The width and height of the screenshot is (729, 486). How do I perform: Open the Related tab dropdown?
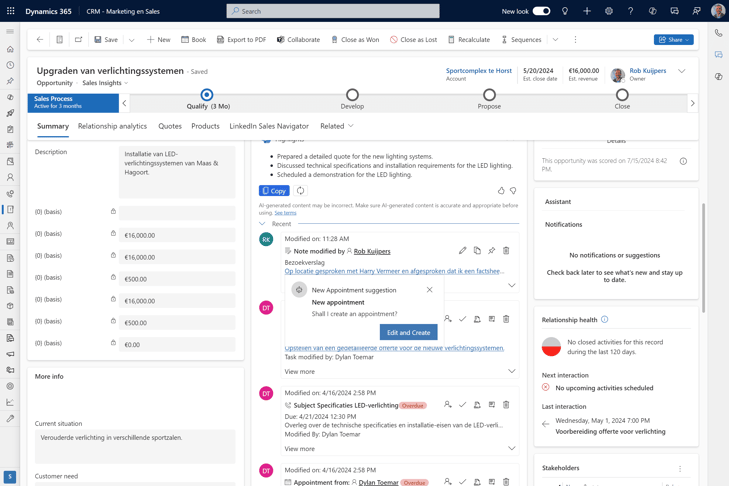coord(337,126)
